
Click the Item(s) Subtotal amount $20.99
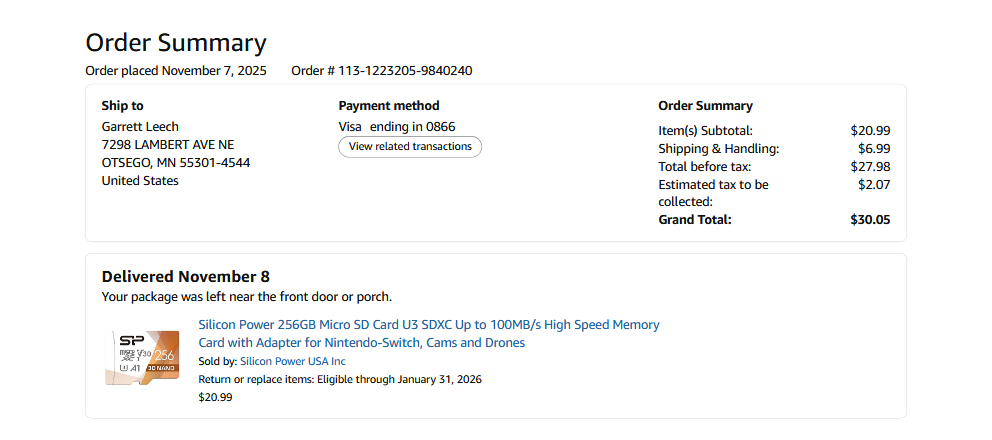870,130
